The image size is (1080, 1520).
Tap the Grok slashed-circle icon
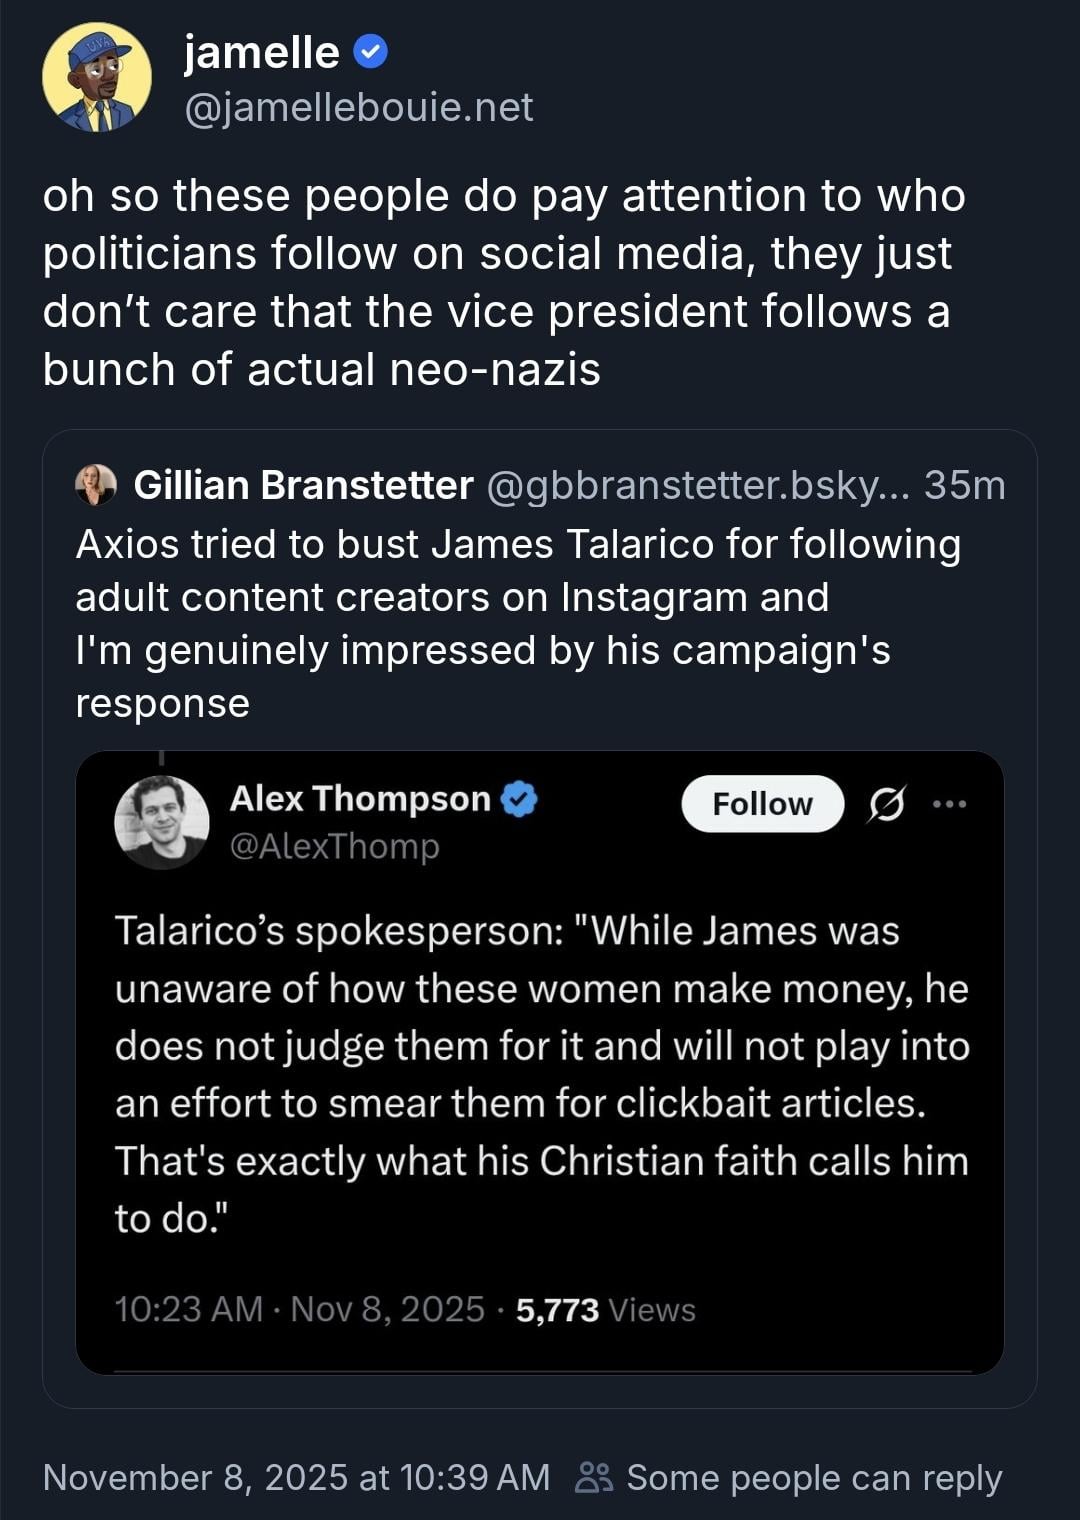[x=886, y=804]
